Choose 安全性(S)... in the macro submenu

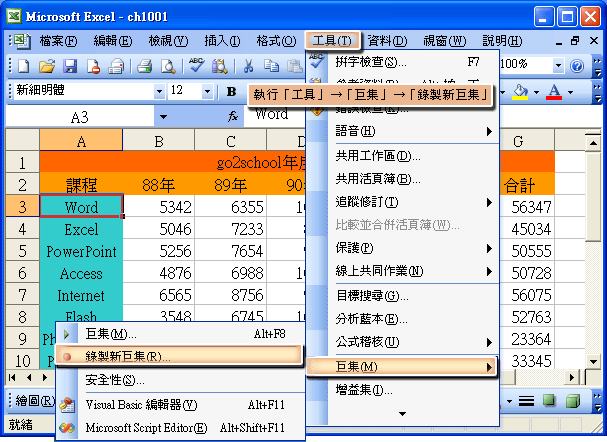pyautogui.click(x=178, y=380)
